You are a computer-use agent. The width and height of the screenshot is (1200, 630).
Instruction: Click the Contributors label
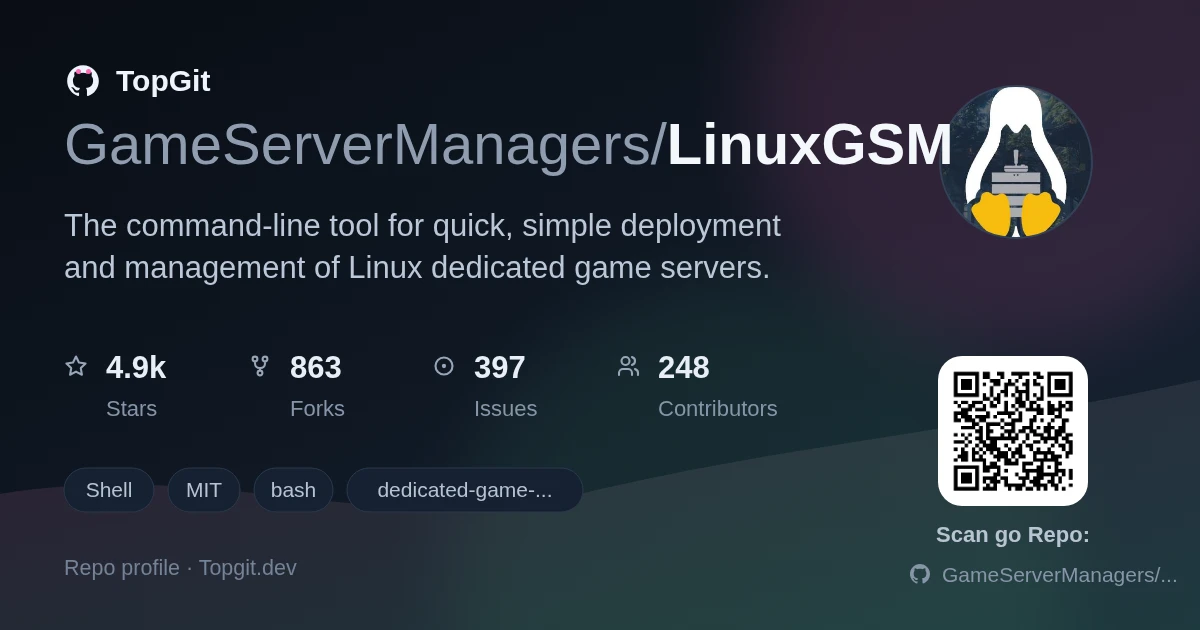tap(718, 409)
